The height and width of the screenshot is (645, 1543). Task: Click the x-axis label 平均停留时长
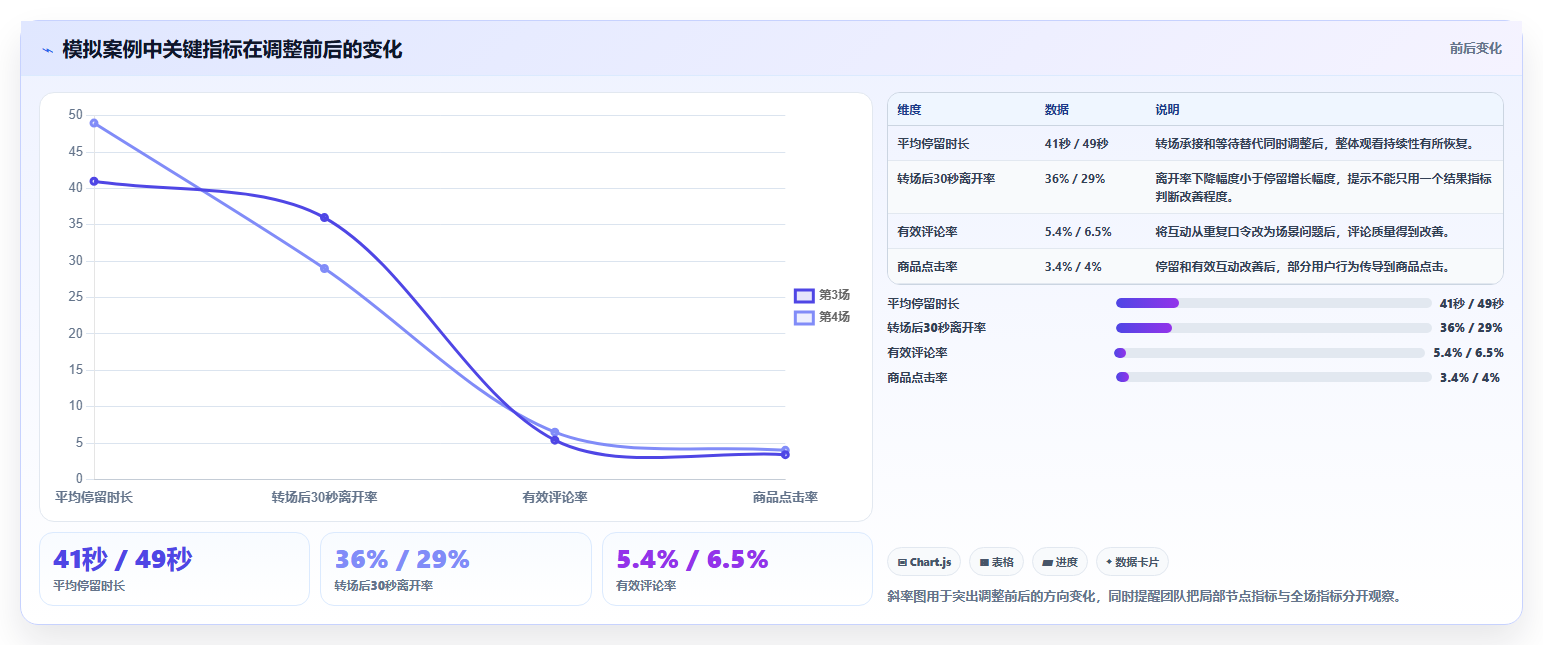[x=94, y=497]
